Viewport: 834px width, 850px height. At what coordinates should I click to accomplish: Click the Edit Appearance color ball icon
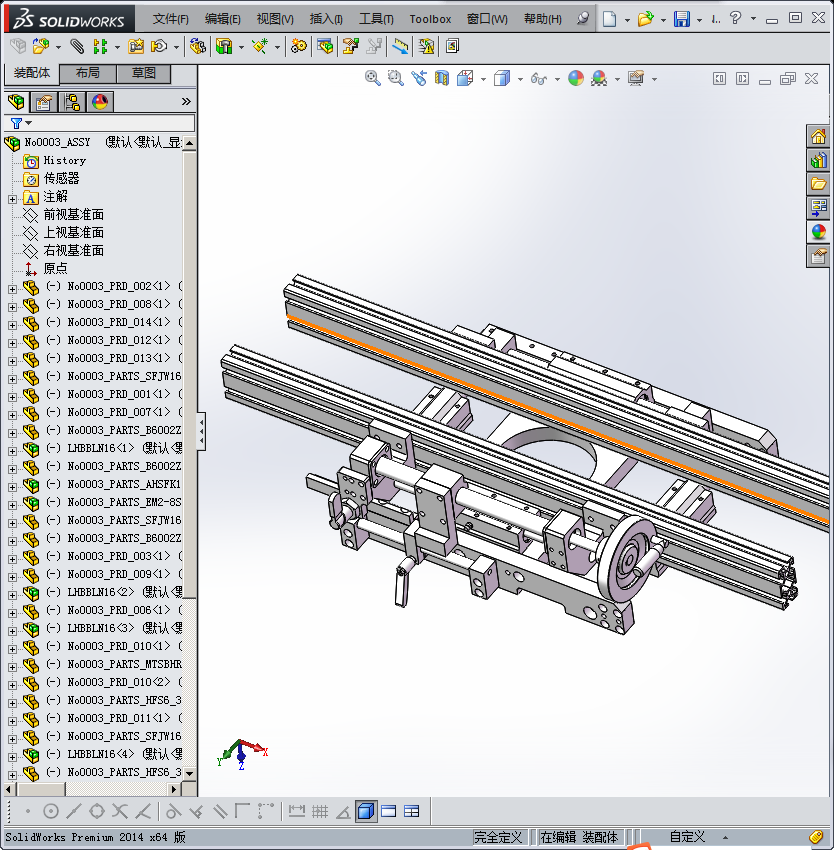coord(576,78)
